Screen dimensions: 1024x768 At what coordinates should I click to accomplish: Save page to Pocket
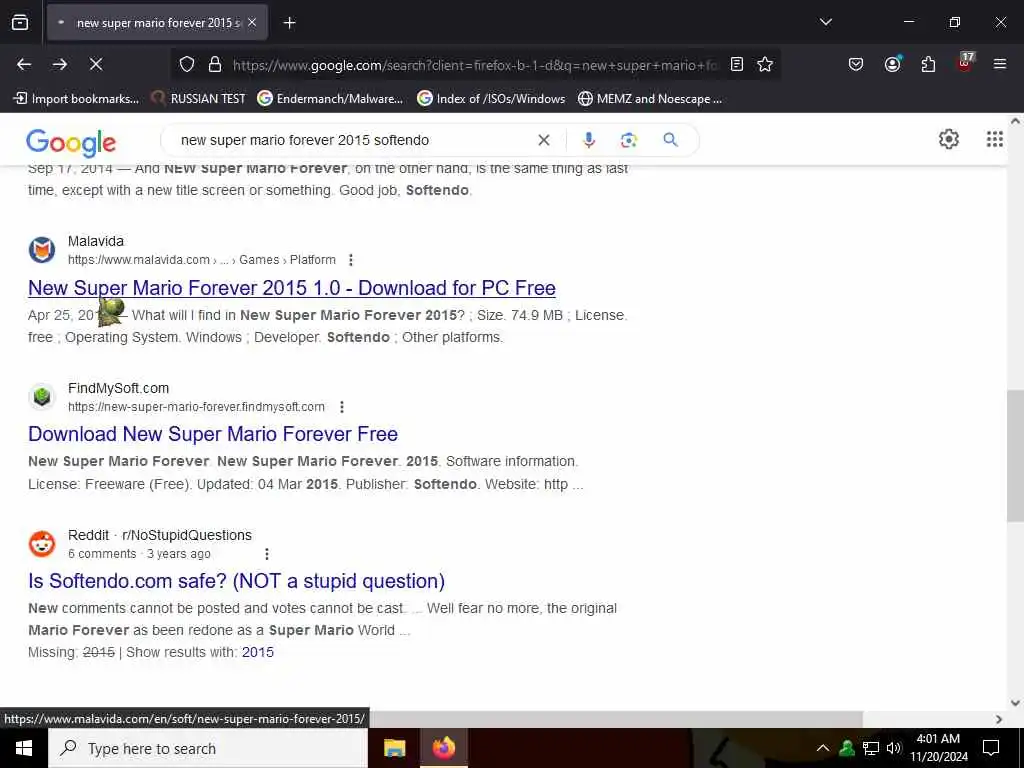click(856, 64)
